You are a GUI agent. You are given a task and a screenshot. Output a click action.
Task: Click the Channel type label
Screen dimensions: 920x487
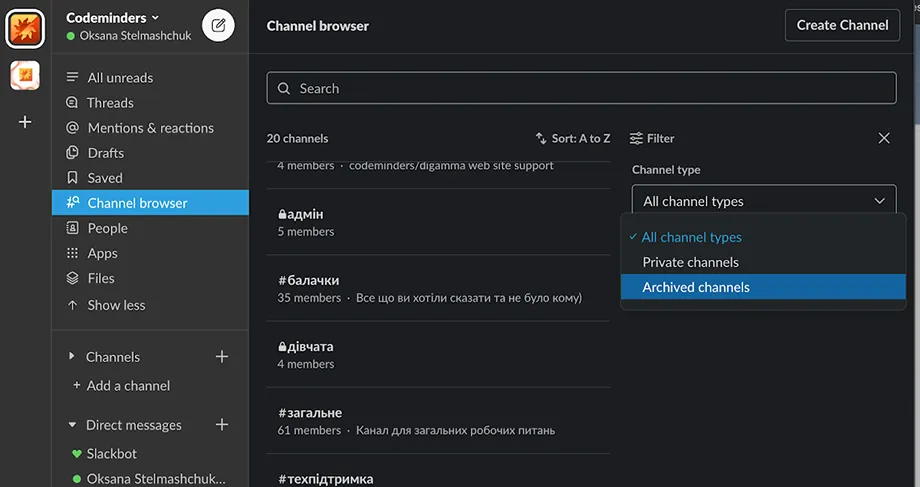pos(666,170)
